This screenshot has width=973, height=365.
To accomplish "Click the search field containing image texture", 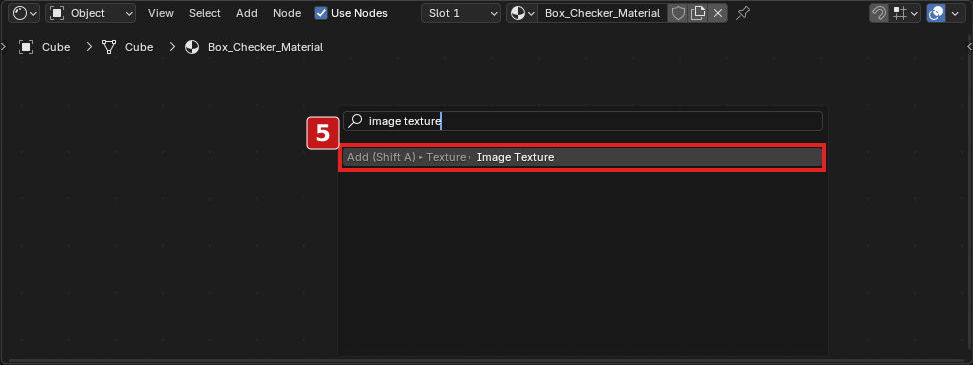I will click(x=583, y=121).
